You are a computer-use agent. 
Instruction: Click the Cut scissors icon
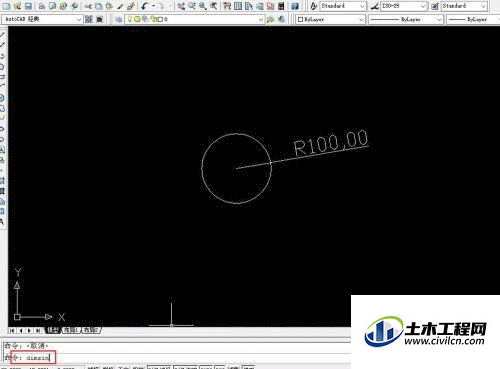coord(88,6)
